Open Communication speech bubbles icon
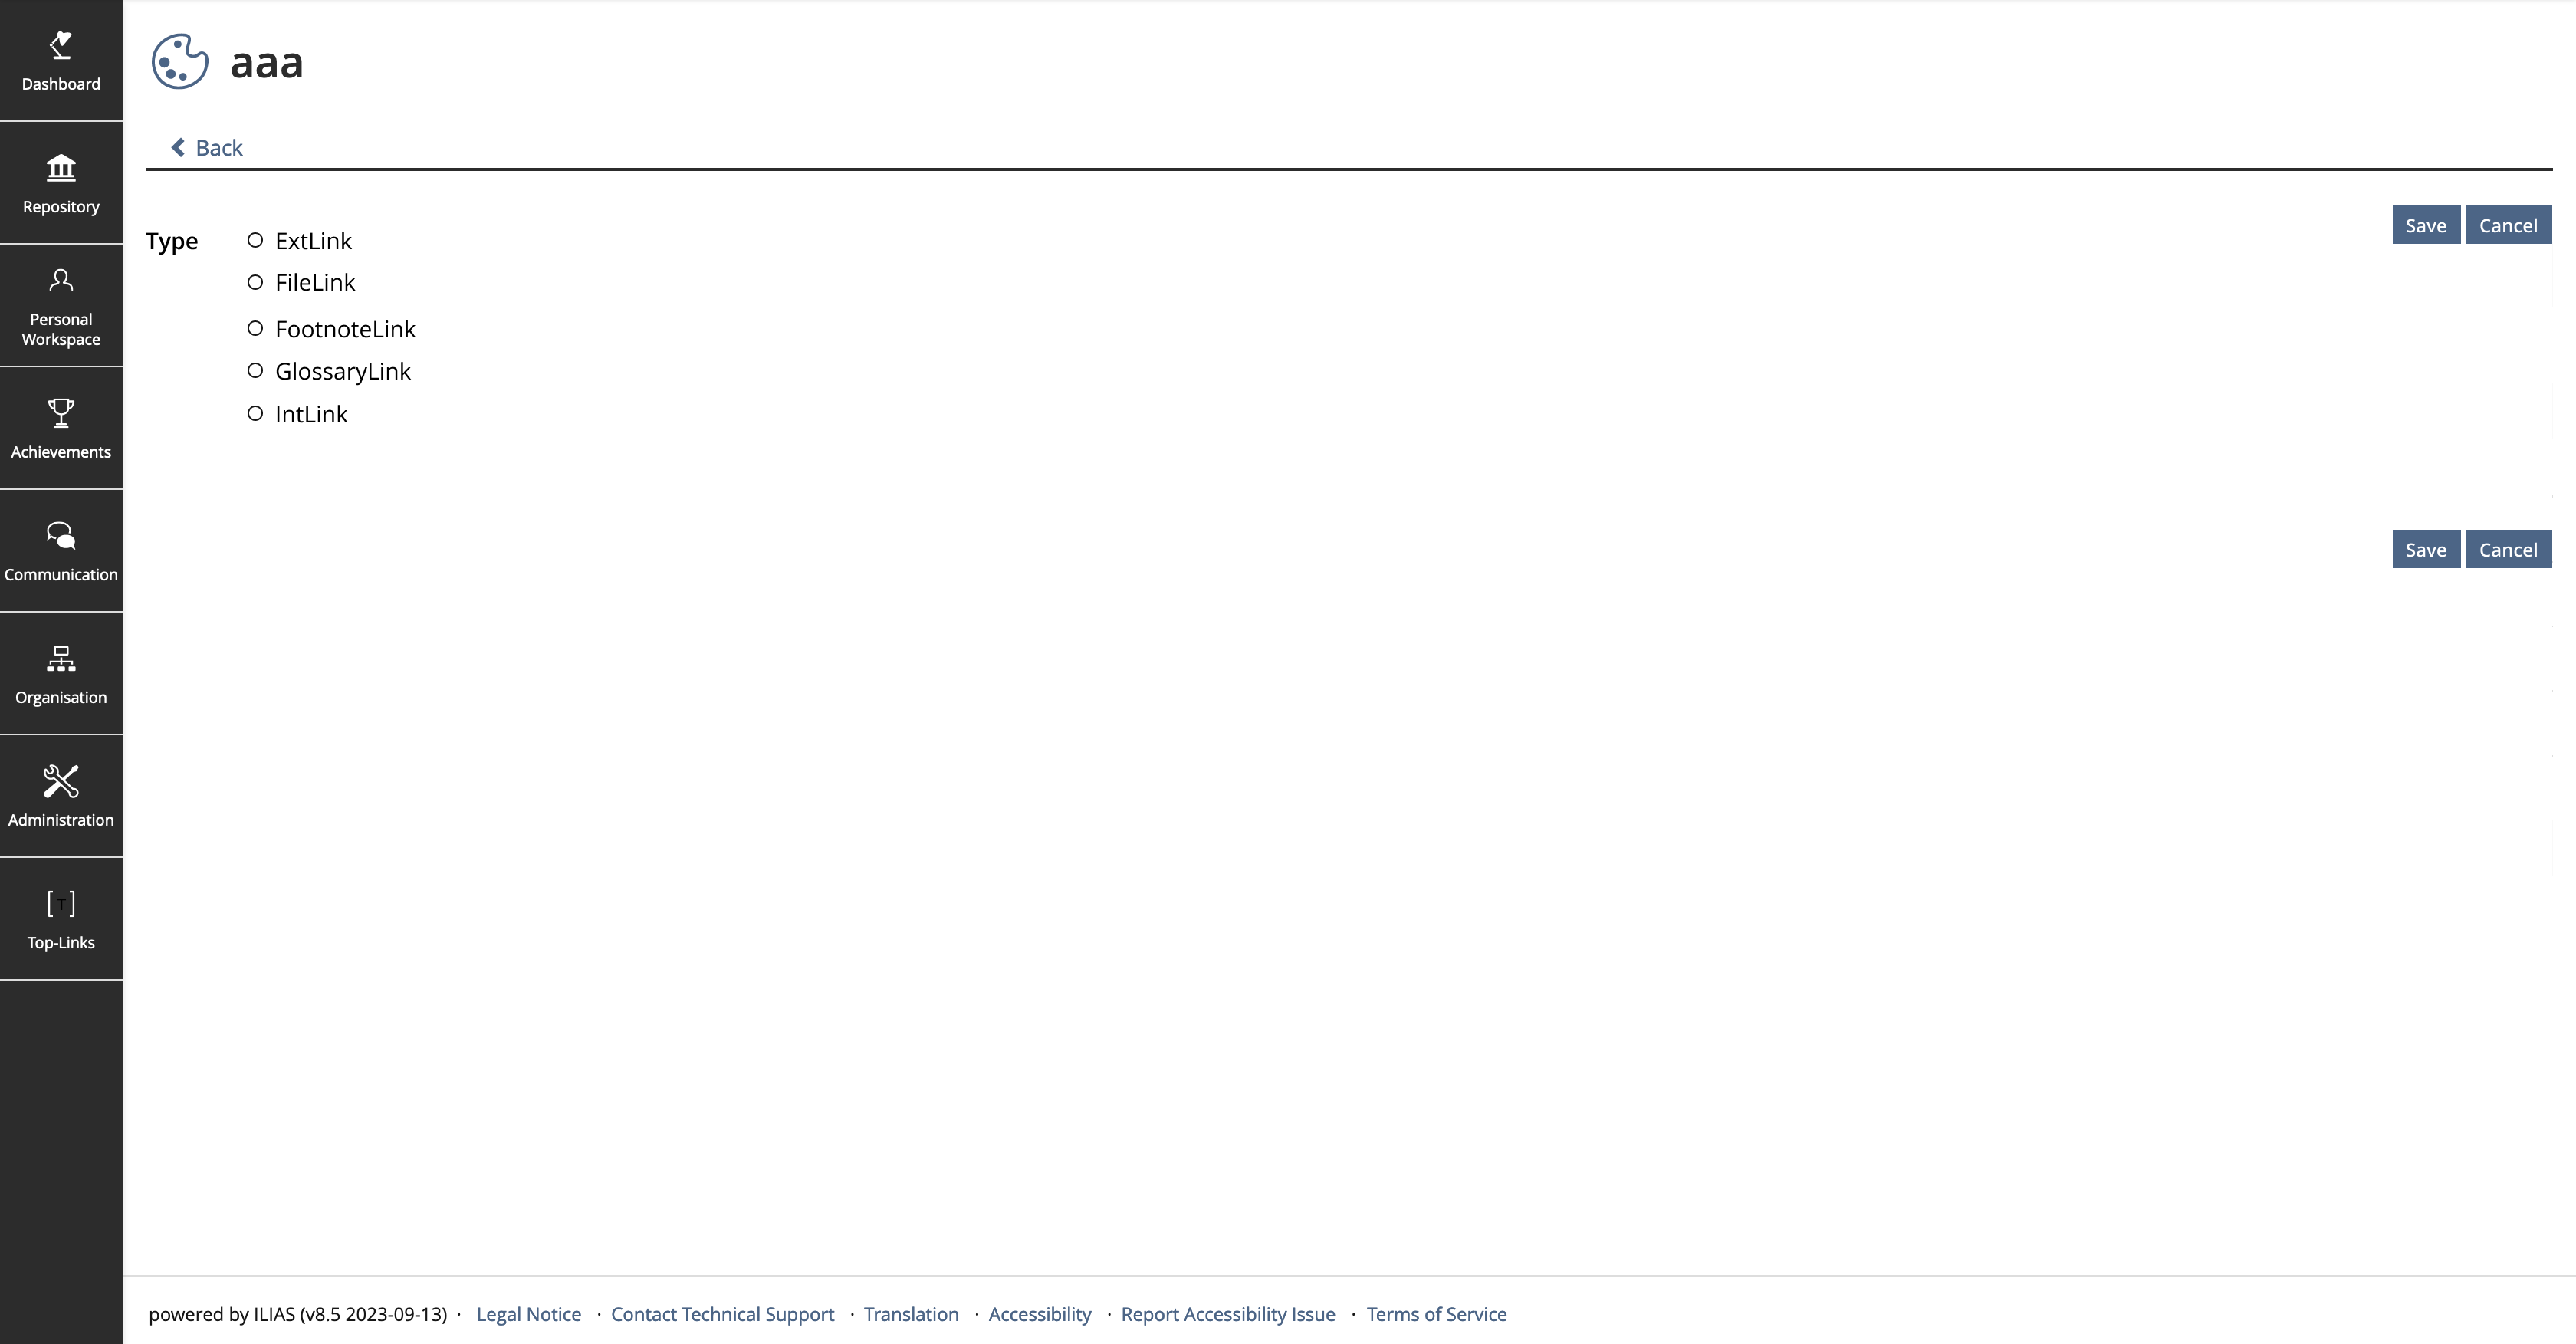 [61, 536]
